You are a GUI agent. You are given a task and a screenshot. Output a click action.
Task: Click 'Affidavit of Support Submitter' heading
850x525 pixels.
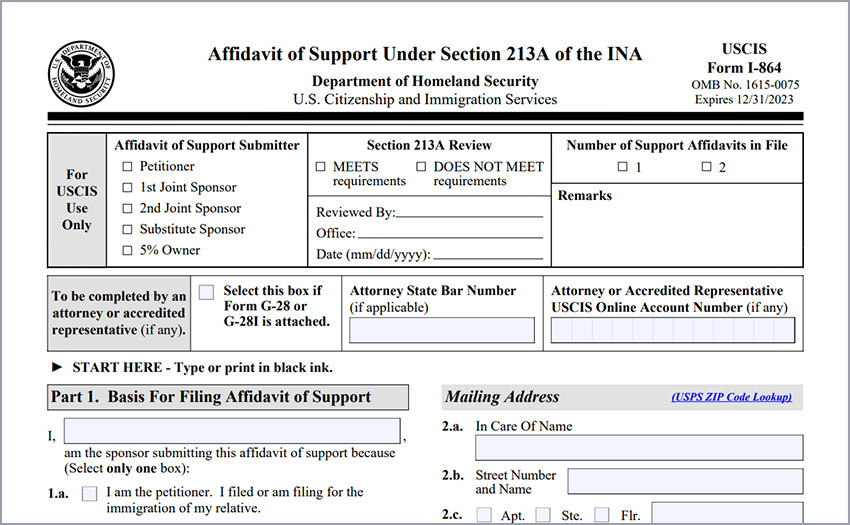207,145
